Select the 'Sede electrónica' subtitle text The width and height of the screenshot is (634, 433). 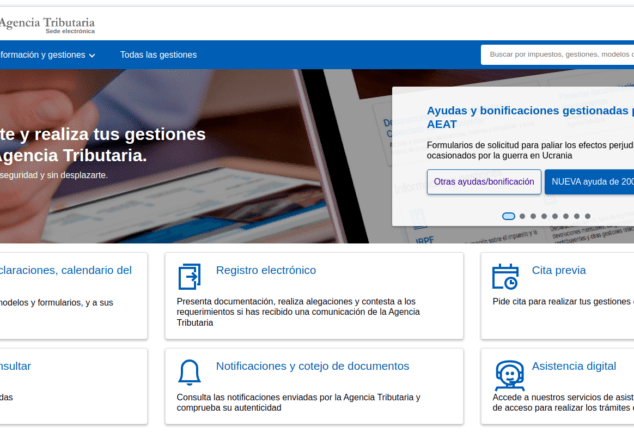coord(70,31)
